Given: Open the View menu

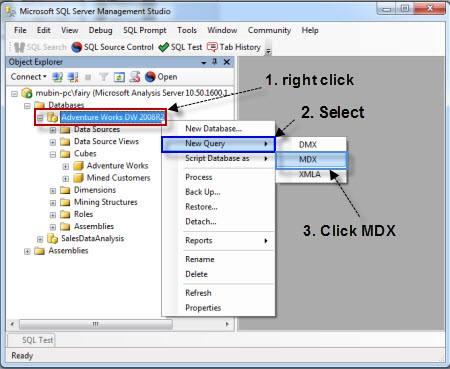Looking at the screenshot, I should (x=69, y=30).
